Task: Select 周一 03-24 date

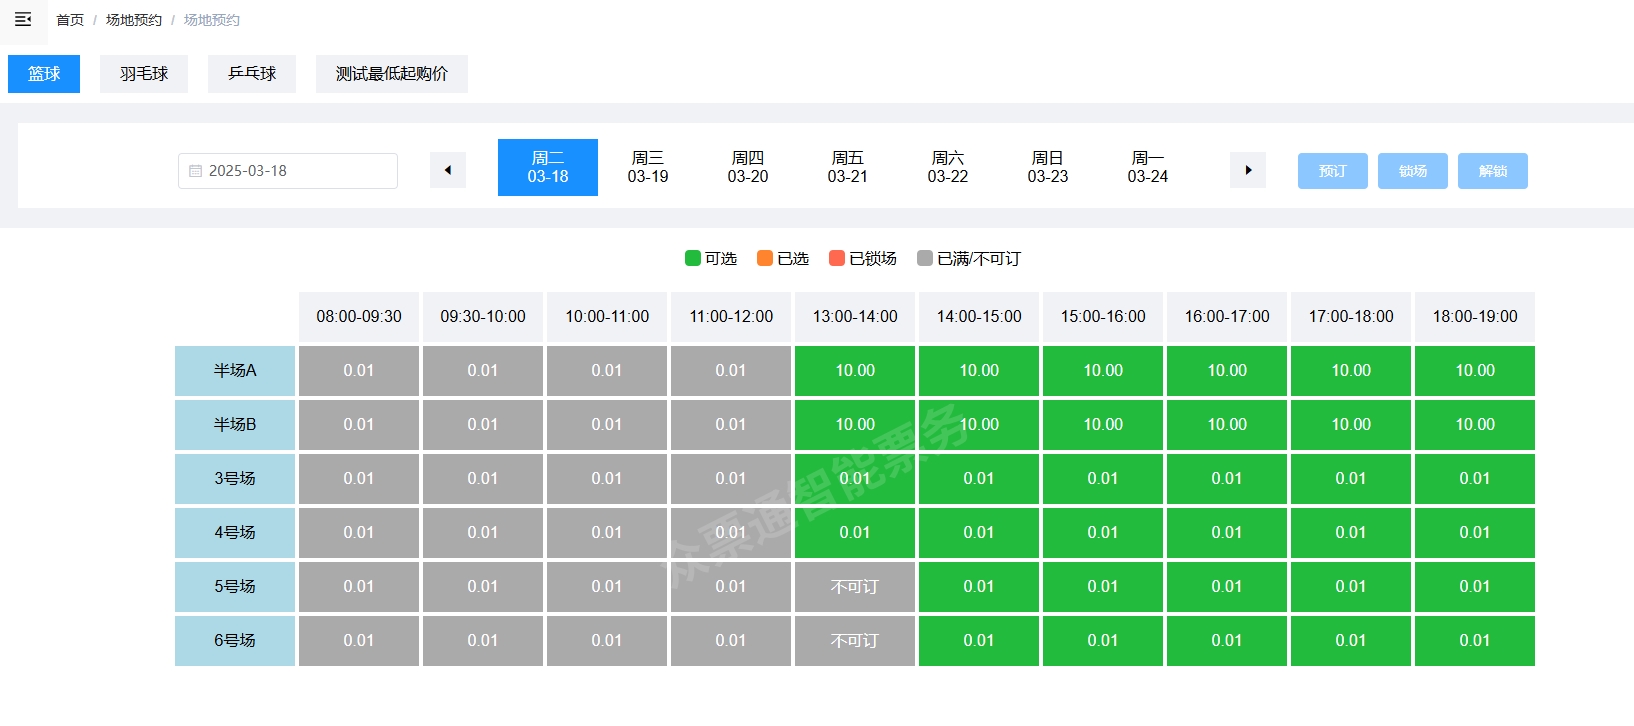Action: pos(1148,167)
